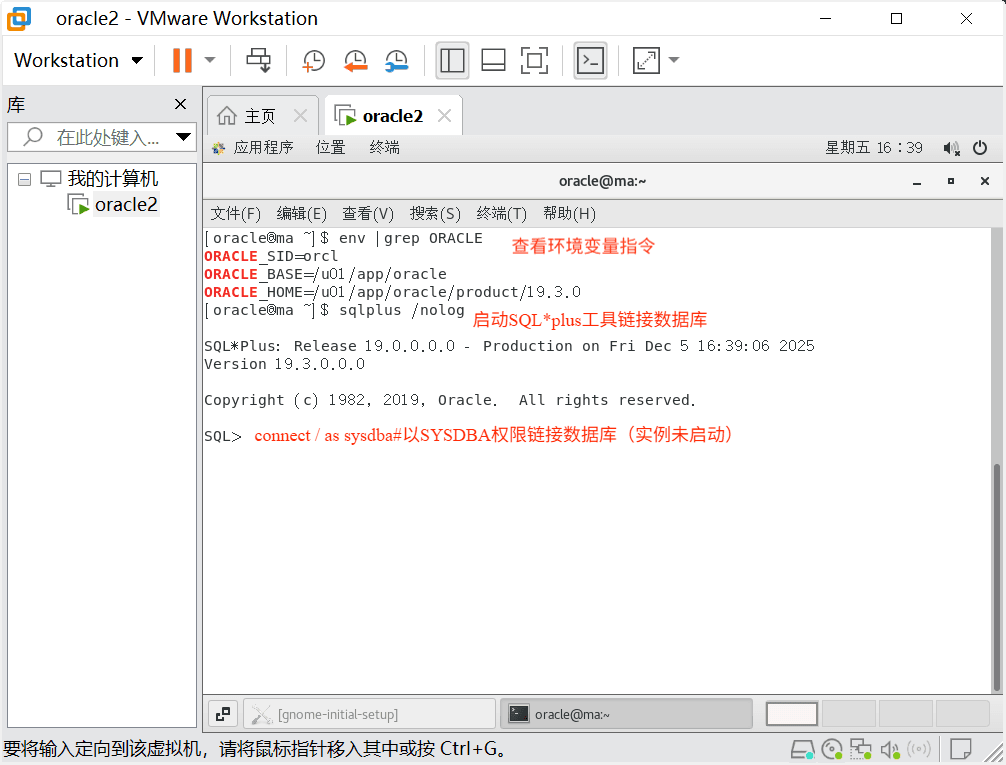The image size is (1006, 765).
Task: Click the ORACLE_HOME path output line
Action: (393, 292)
